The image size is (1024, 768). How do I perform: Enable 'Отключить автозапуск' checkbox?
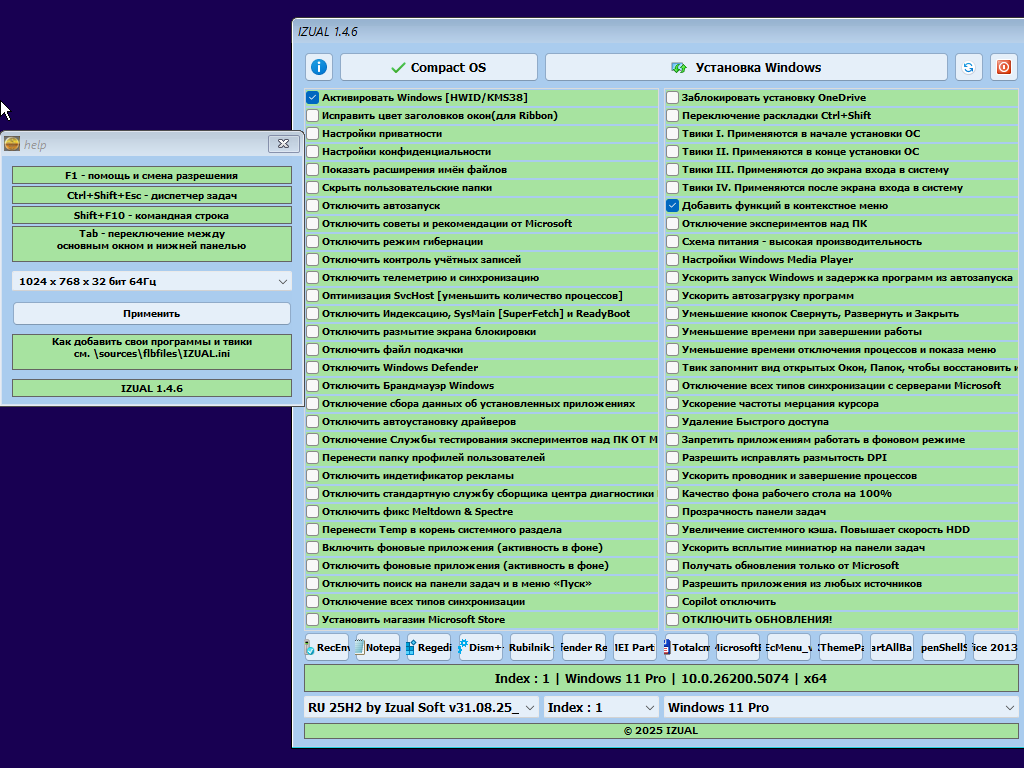click(x=312, y=205)
